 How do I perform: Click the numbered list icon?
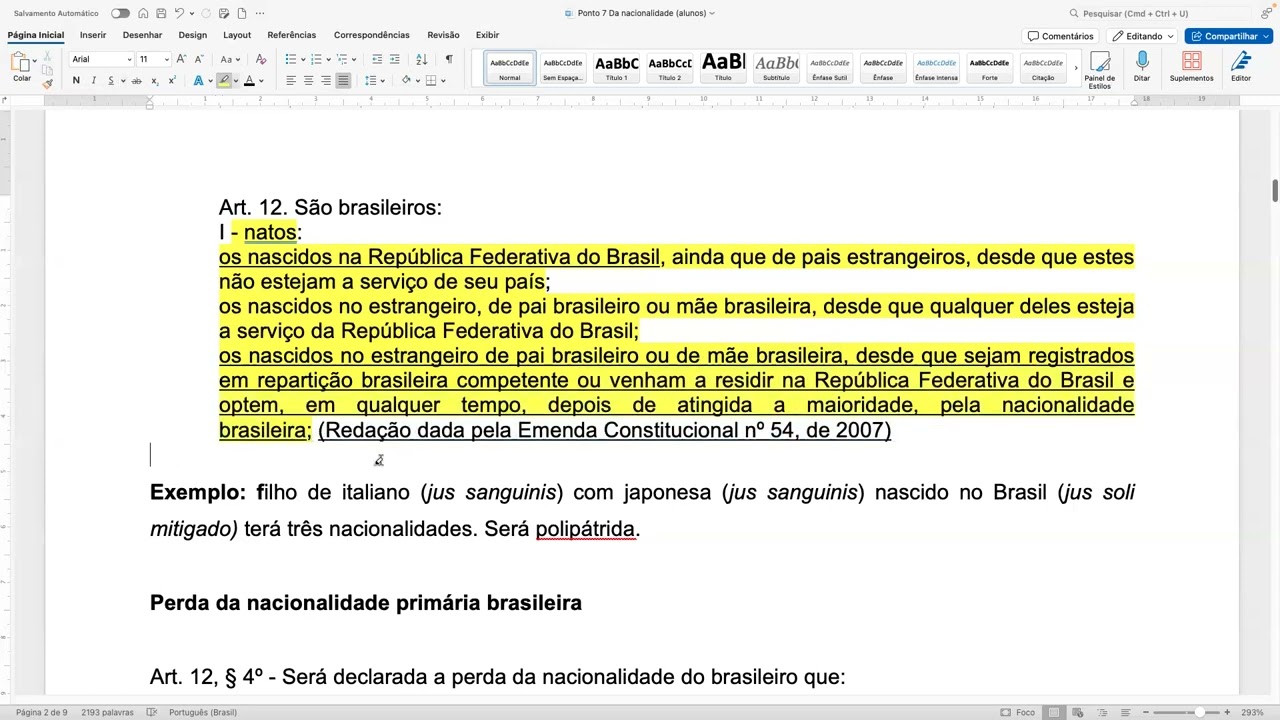pyautogui.click(x=316, y=59)
